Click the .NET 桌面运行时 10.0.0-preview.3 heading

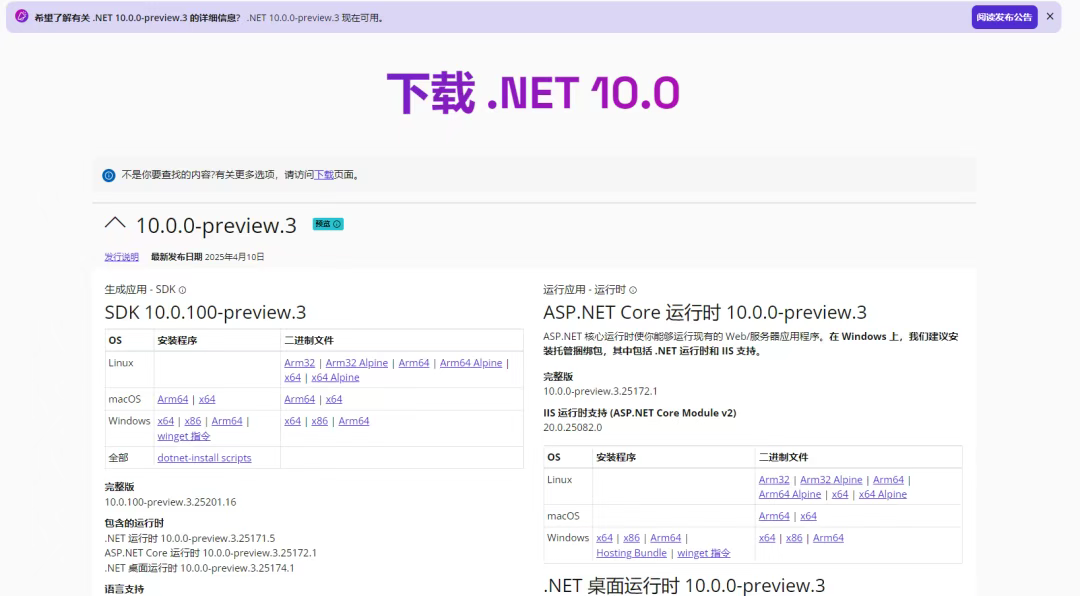[x=684, y=586]
